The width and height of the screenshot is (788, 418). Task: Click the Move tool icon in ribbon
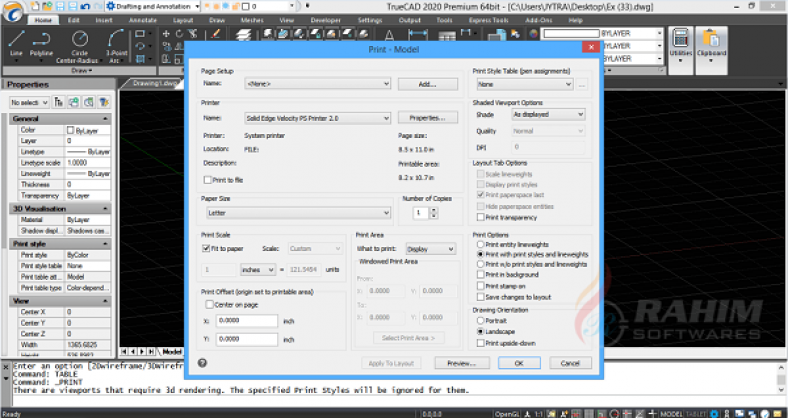[x=166, y=34]
